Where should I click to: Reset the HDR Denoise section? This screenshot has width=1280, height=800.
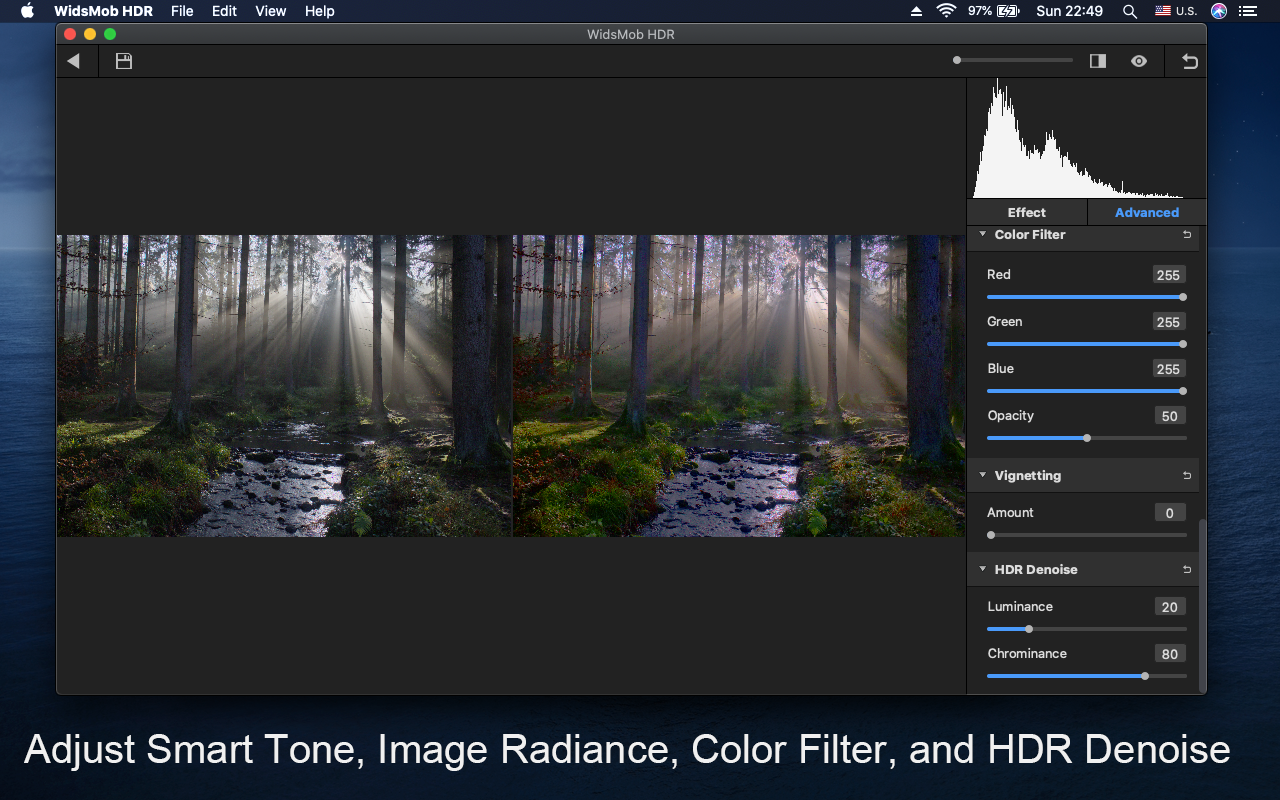tap(1187, 570)
